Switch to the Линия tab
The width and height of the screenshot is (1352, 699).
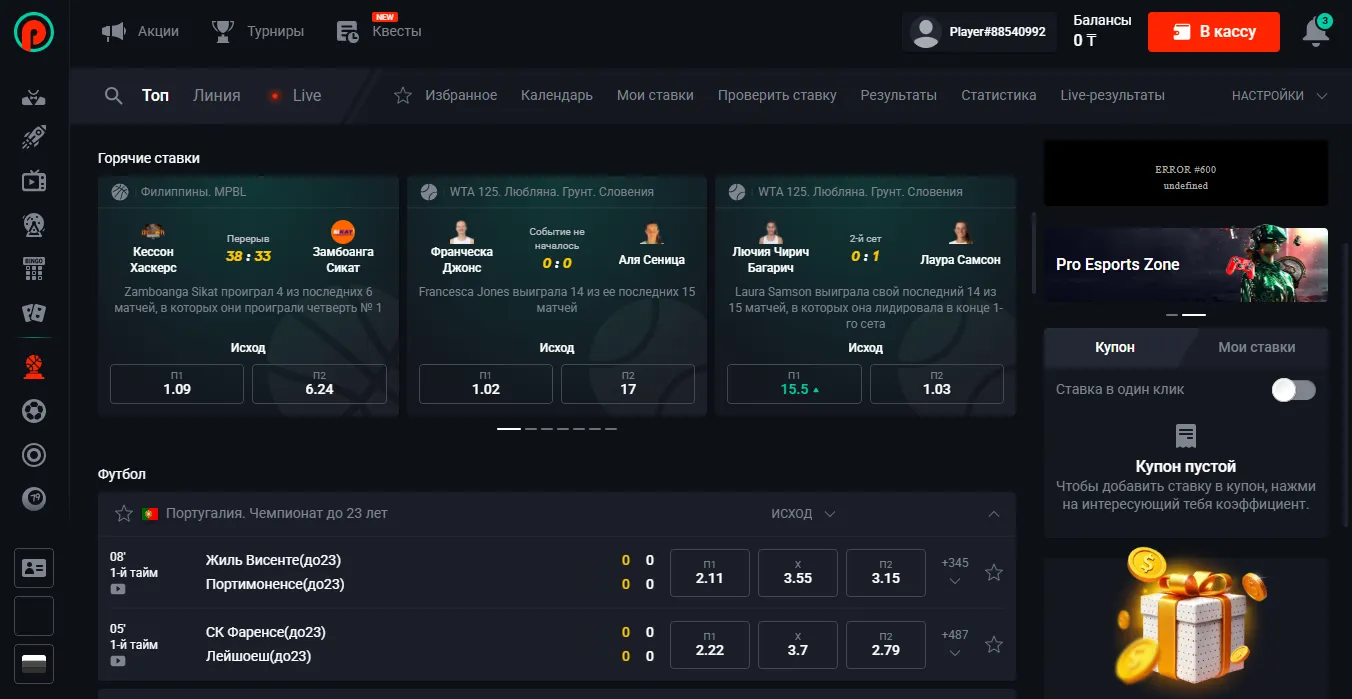[x=217, y=96]
